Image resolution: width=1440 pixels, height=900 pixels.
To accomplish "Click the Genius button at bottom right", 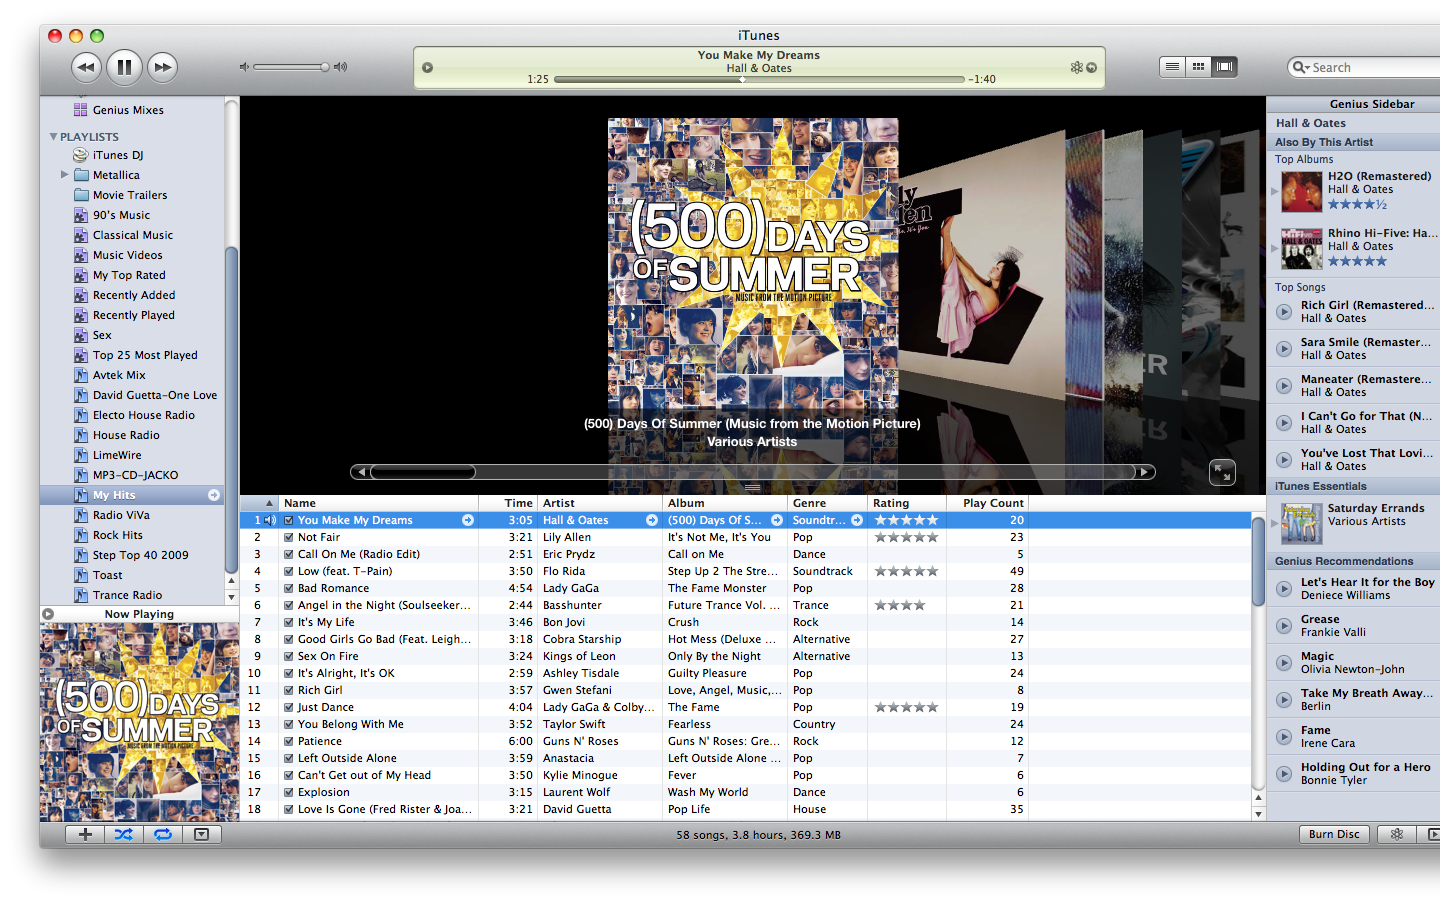I will 1397,834.
